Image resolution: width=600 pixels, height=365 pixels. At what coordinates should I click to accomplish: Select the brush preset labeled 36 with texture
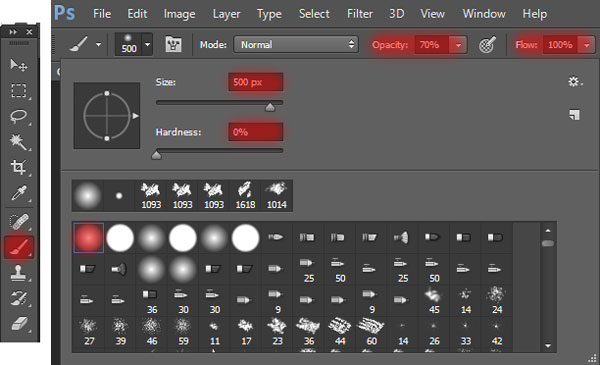coord(308,332)
